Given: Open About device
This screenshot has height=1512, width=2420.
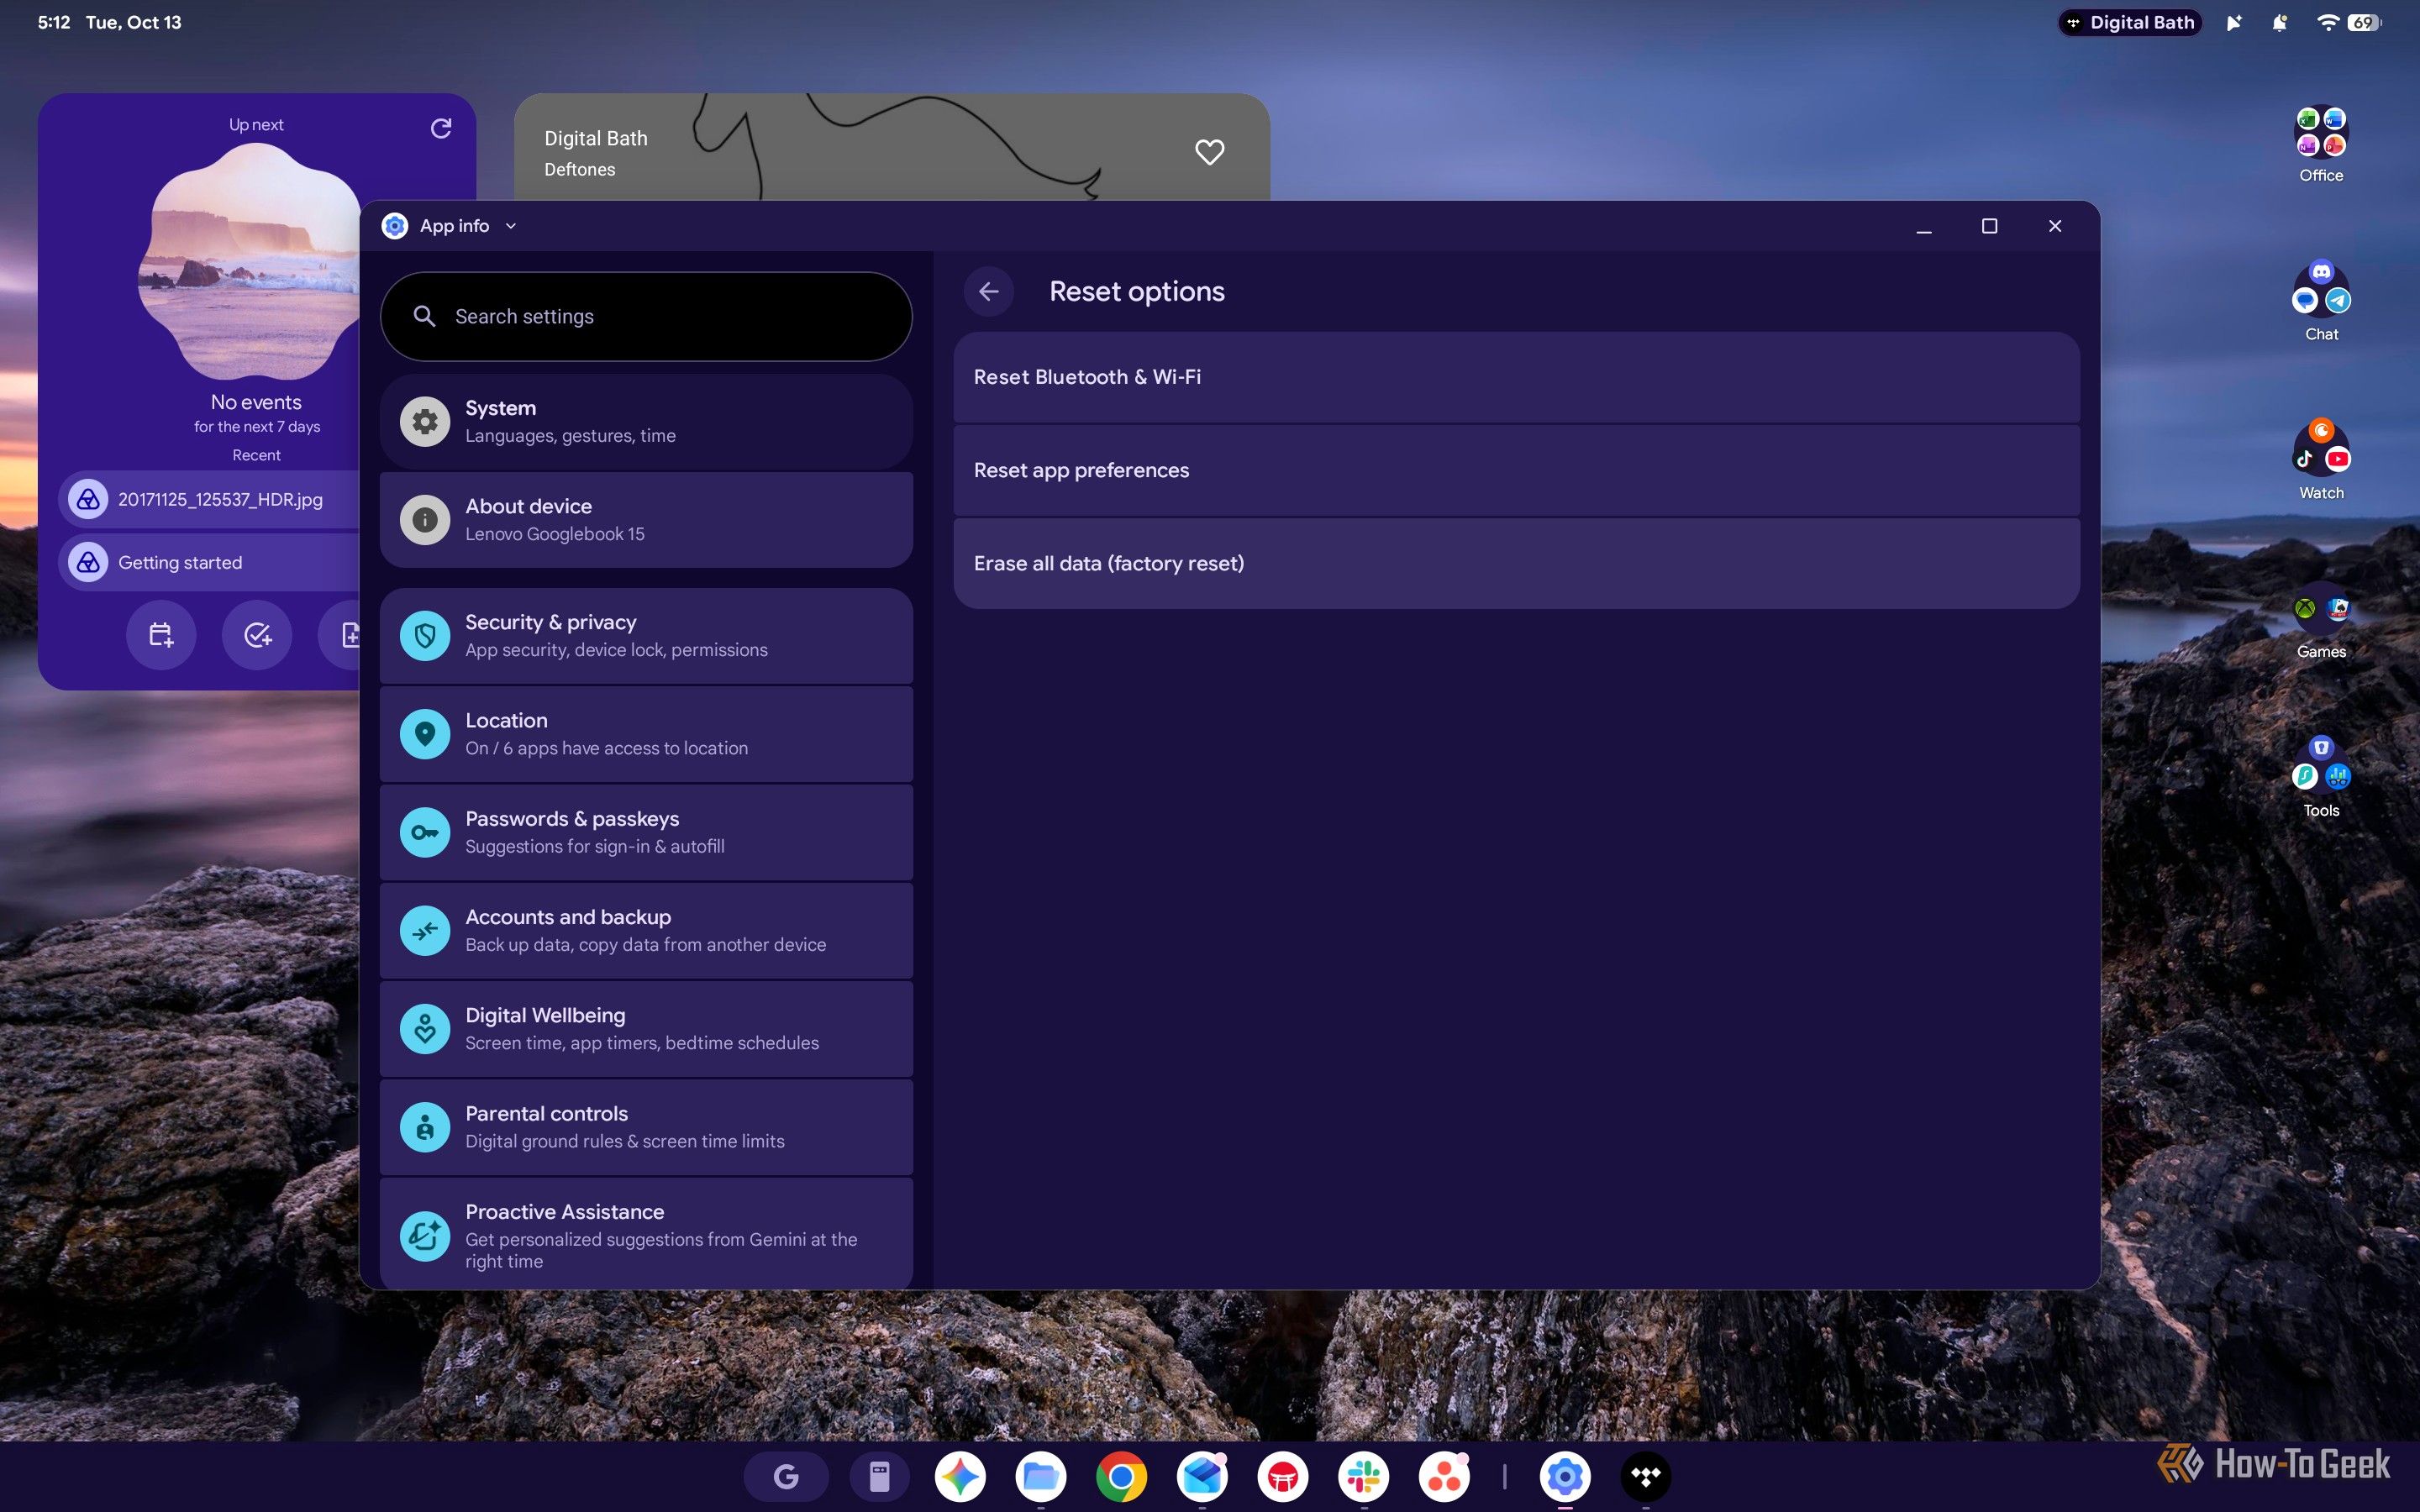Looking at the screenshot, I should pyautogui.click(x=646, y=520).
